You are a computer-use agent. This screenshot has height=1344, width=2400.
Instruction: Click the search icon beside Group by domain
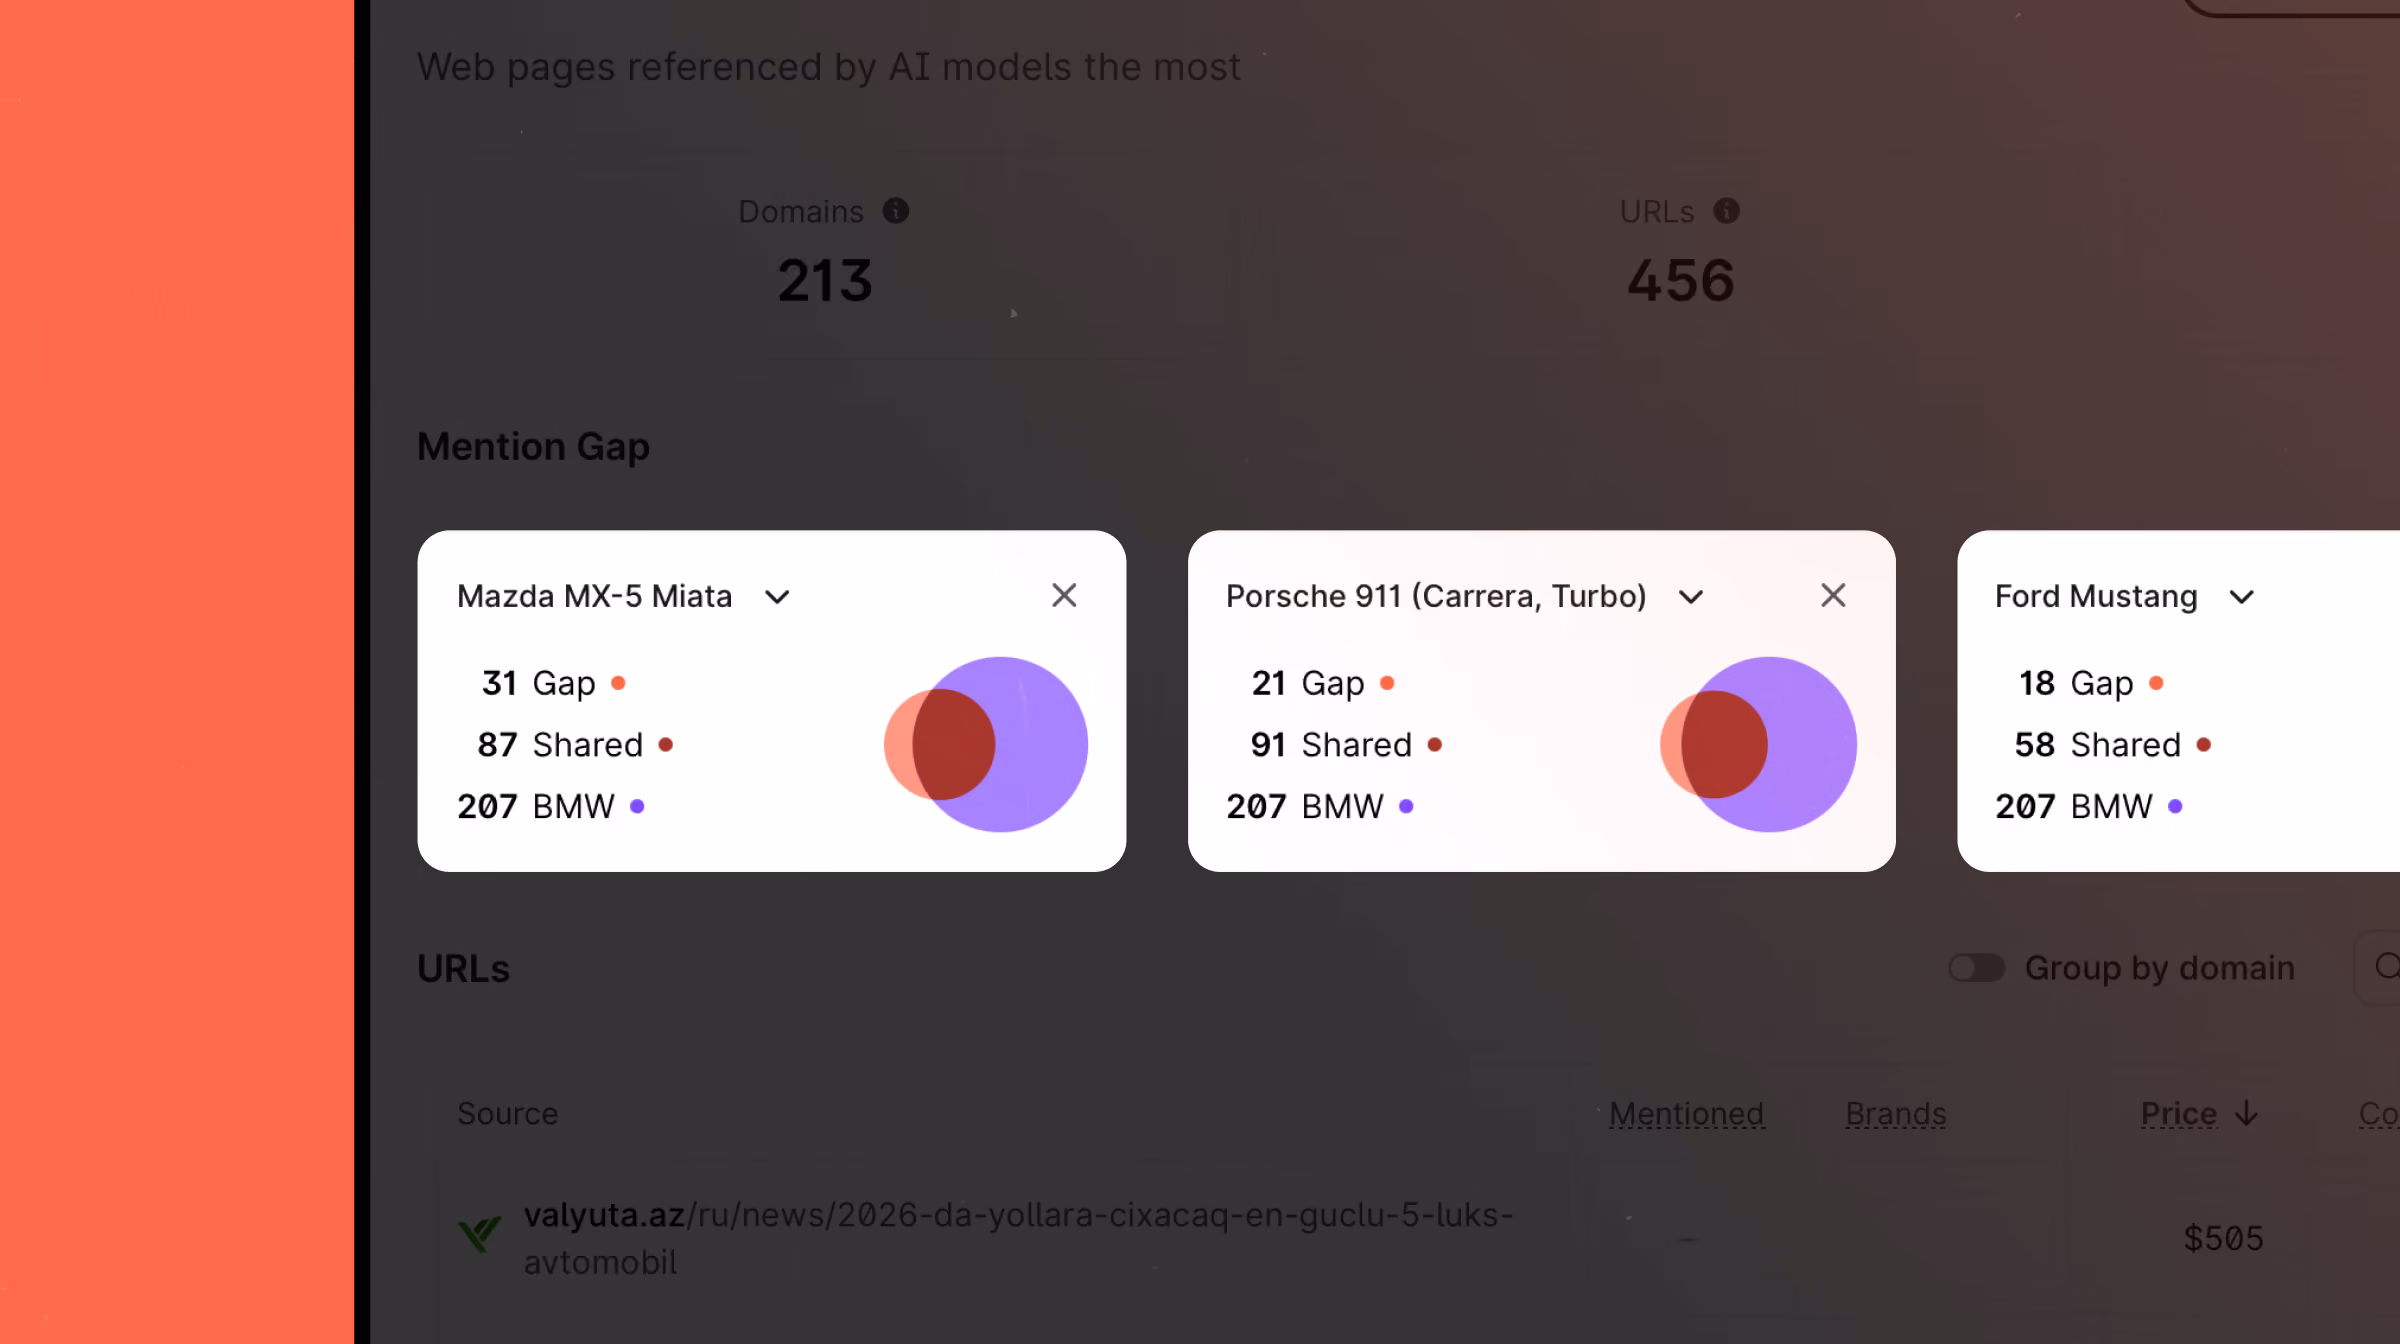click(x=2387, y=966)
